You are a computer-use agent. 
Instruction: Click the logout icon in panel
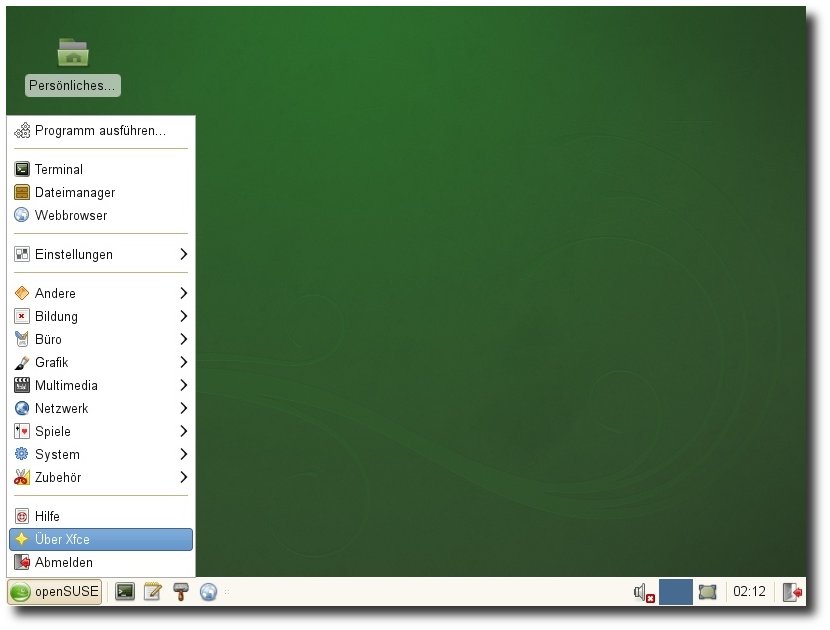(x=792, y=592)
